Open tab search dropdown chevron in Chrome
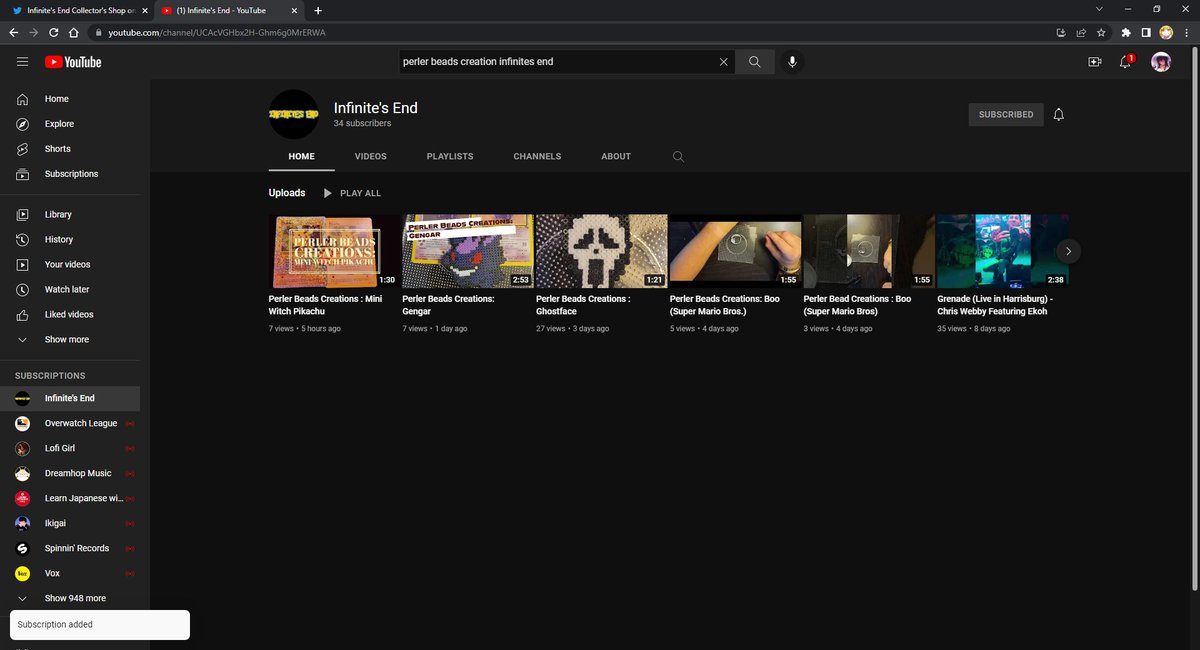 click(x=1099, y=9)
